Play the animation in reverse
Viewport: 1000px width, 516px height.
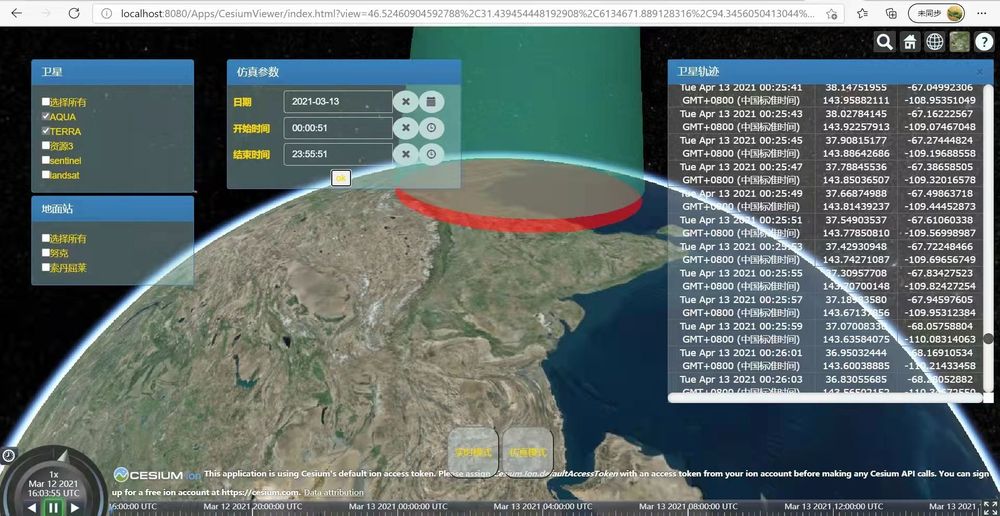[x=32, y=508]
